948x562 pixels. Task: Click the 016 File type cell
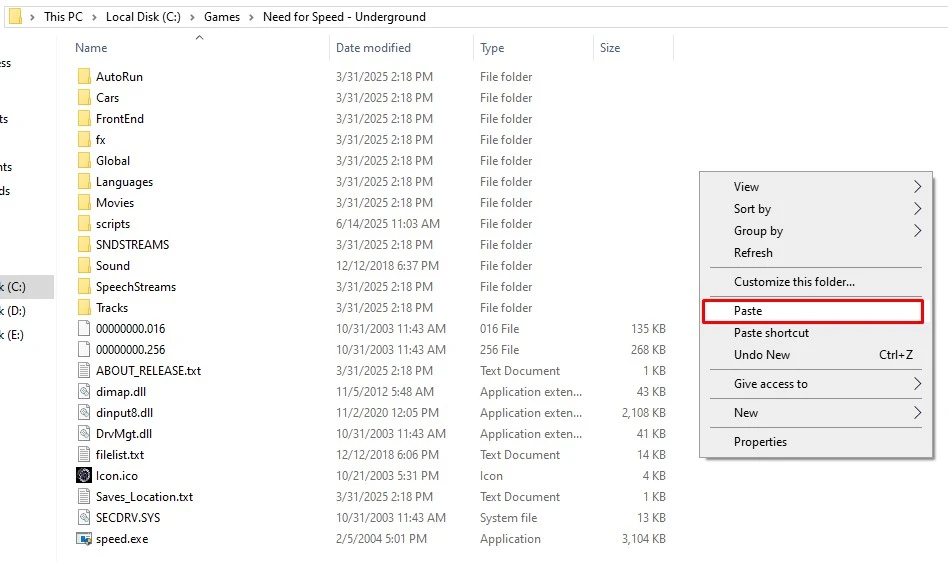click(x=499, y=329)
